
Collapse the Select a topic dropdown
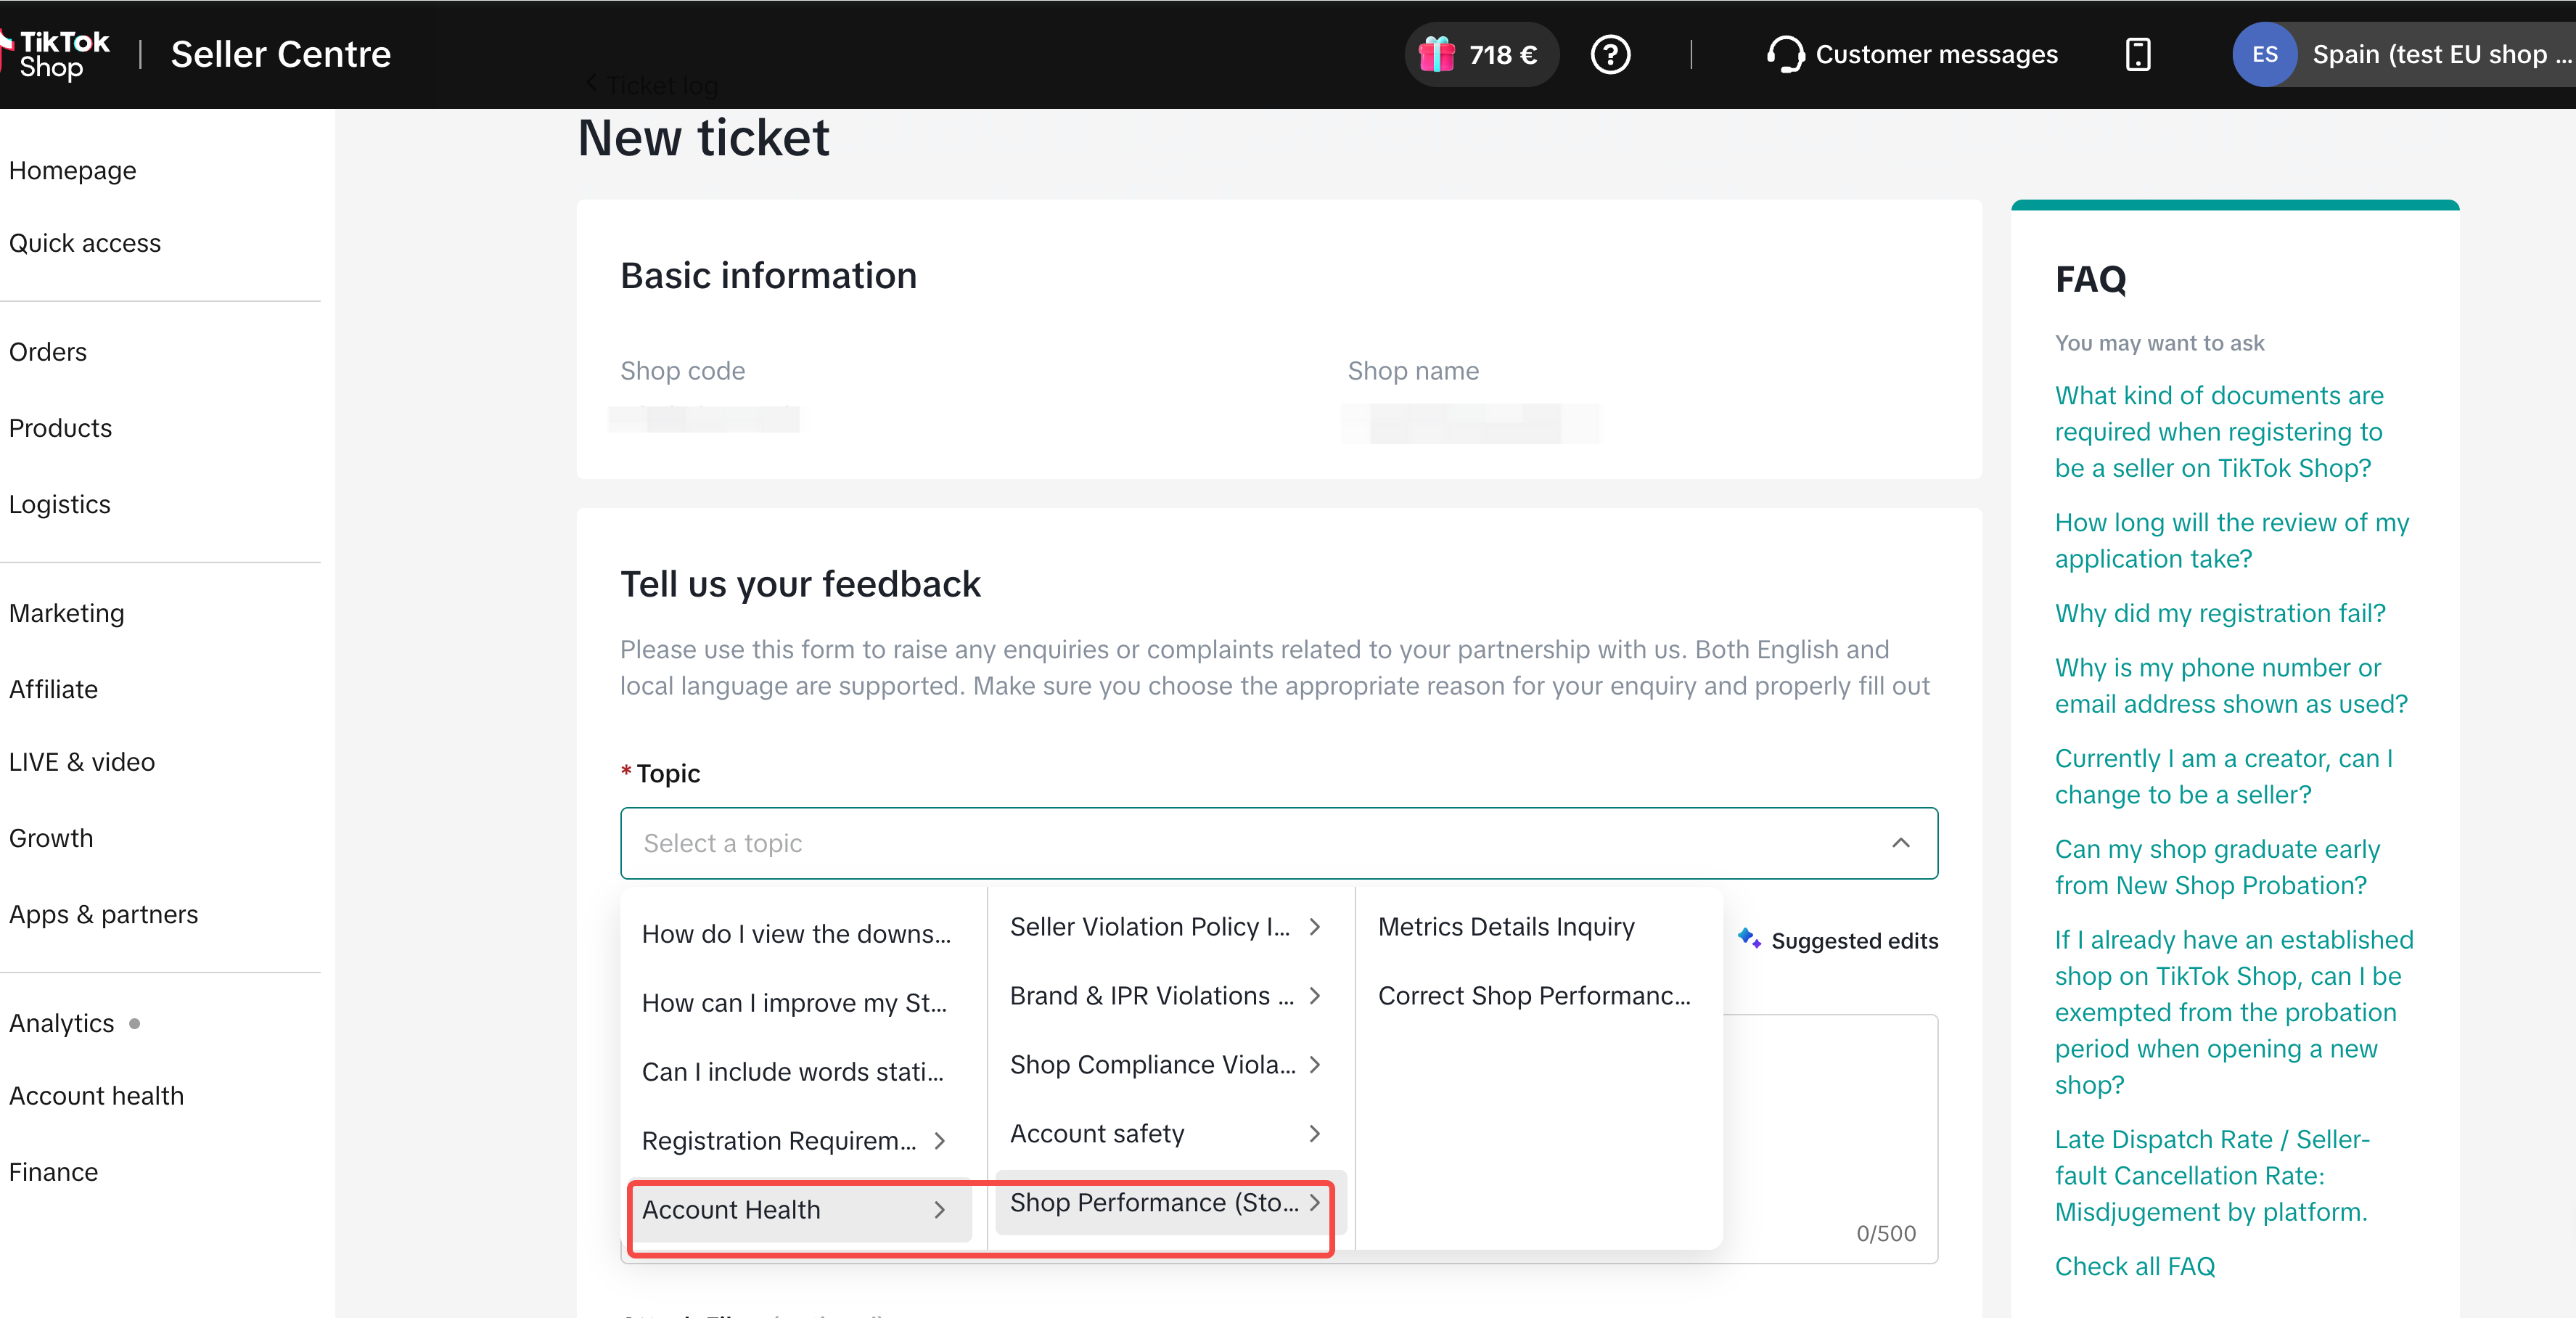point(1900,843)
